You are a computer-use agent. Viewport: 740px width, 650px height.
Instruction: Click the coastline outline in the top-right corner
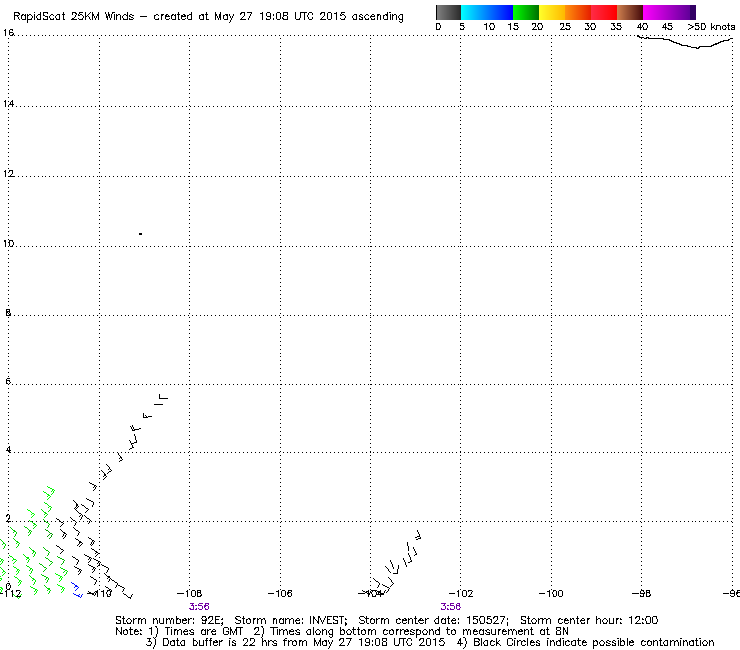click(x=685, y=42)
